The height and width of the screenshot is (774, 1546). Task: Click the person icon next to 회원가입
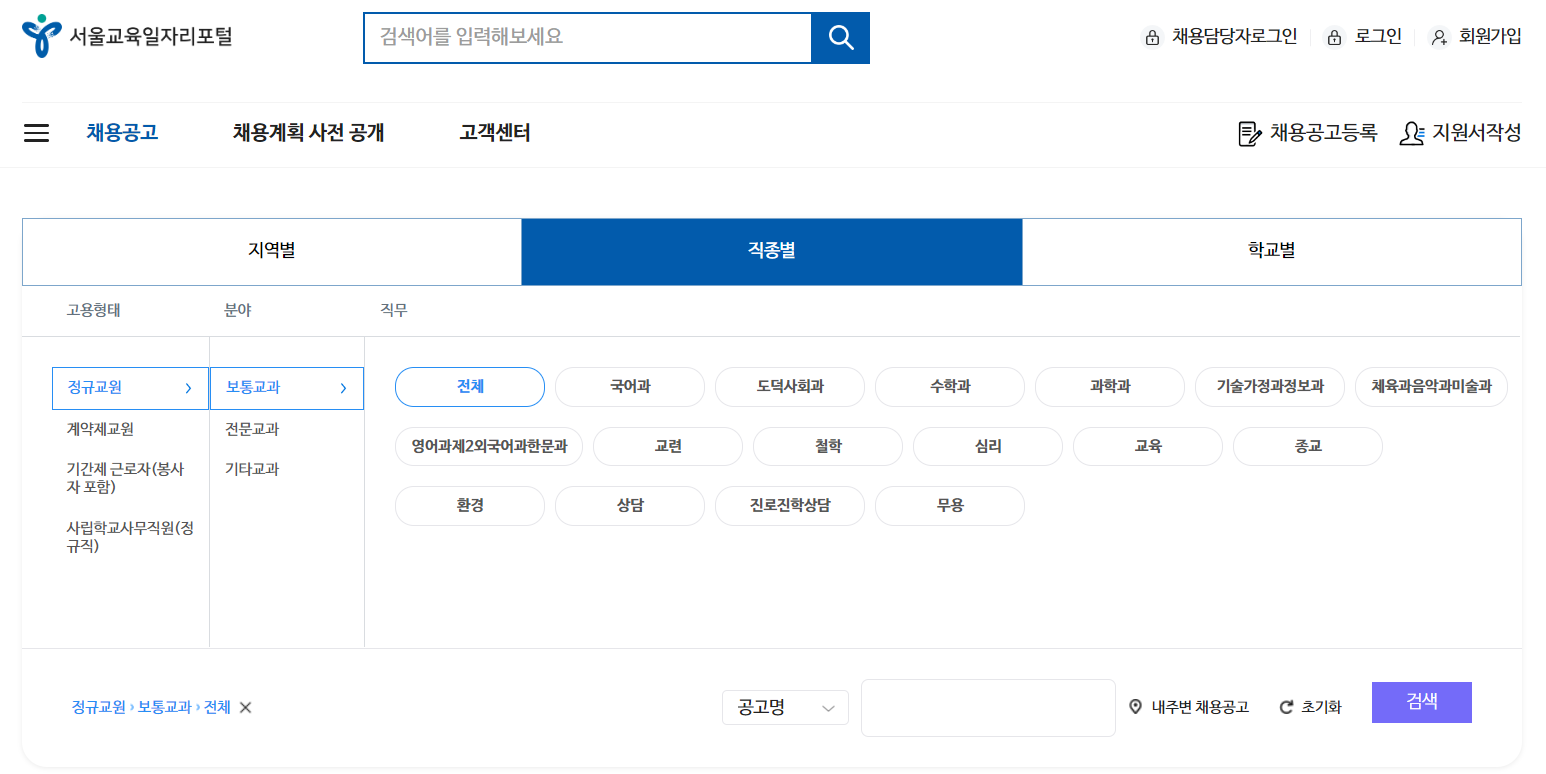1440,37
